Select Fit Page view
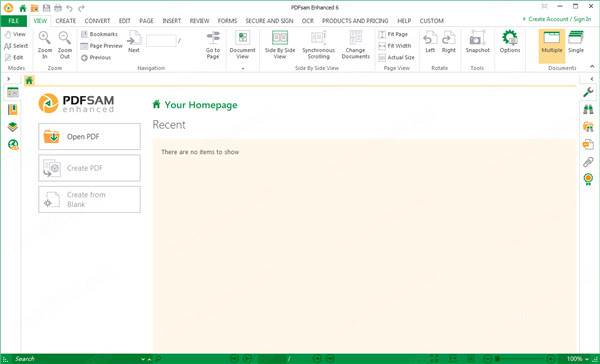Screen dimensions: 600x364 (393, 34)
